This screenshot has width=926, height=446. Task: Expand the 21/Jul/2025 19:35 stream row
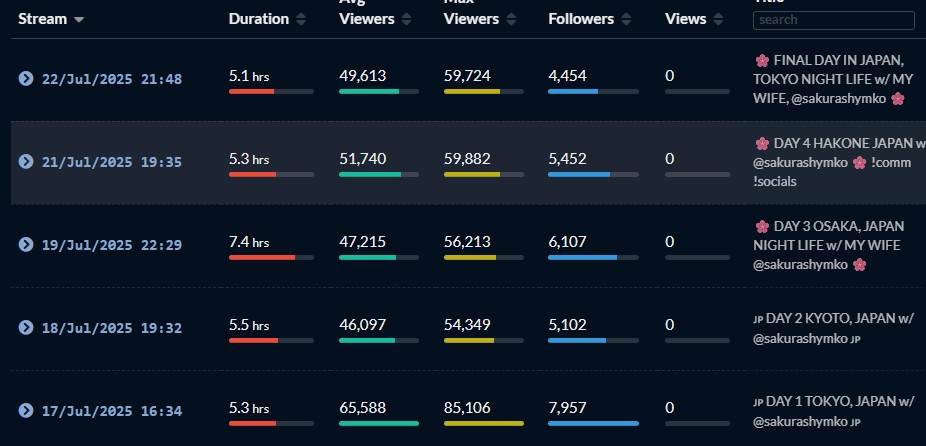point(25,161)
